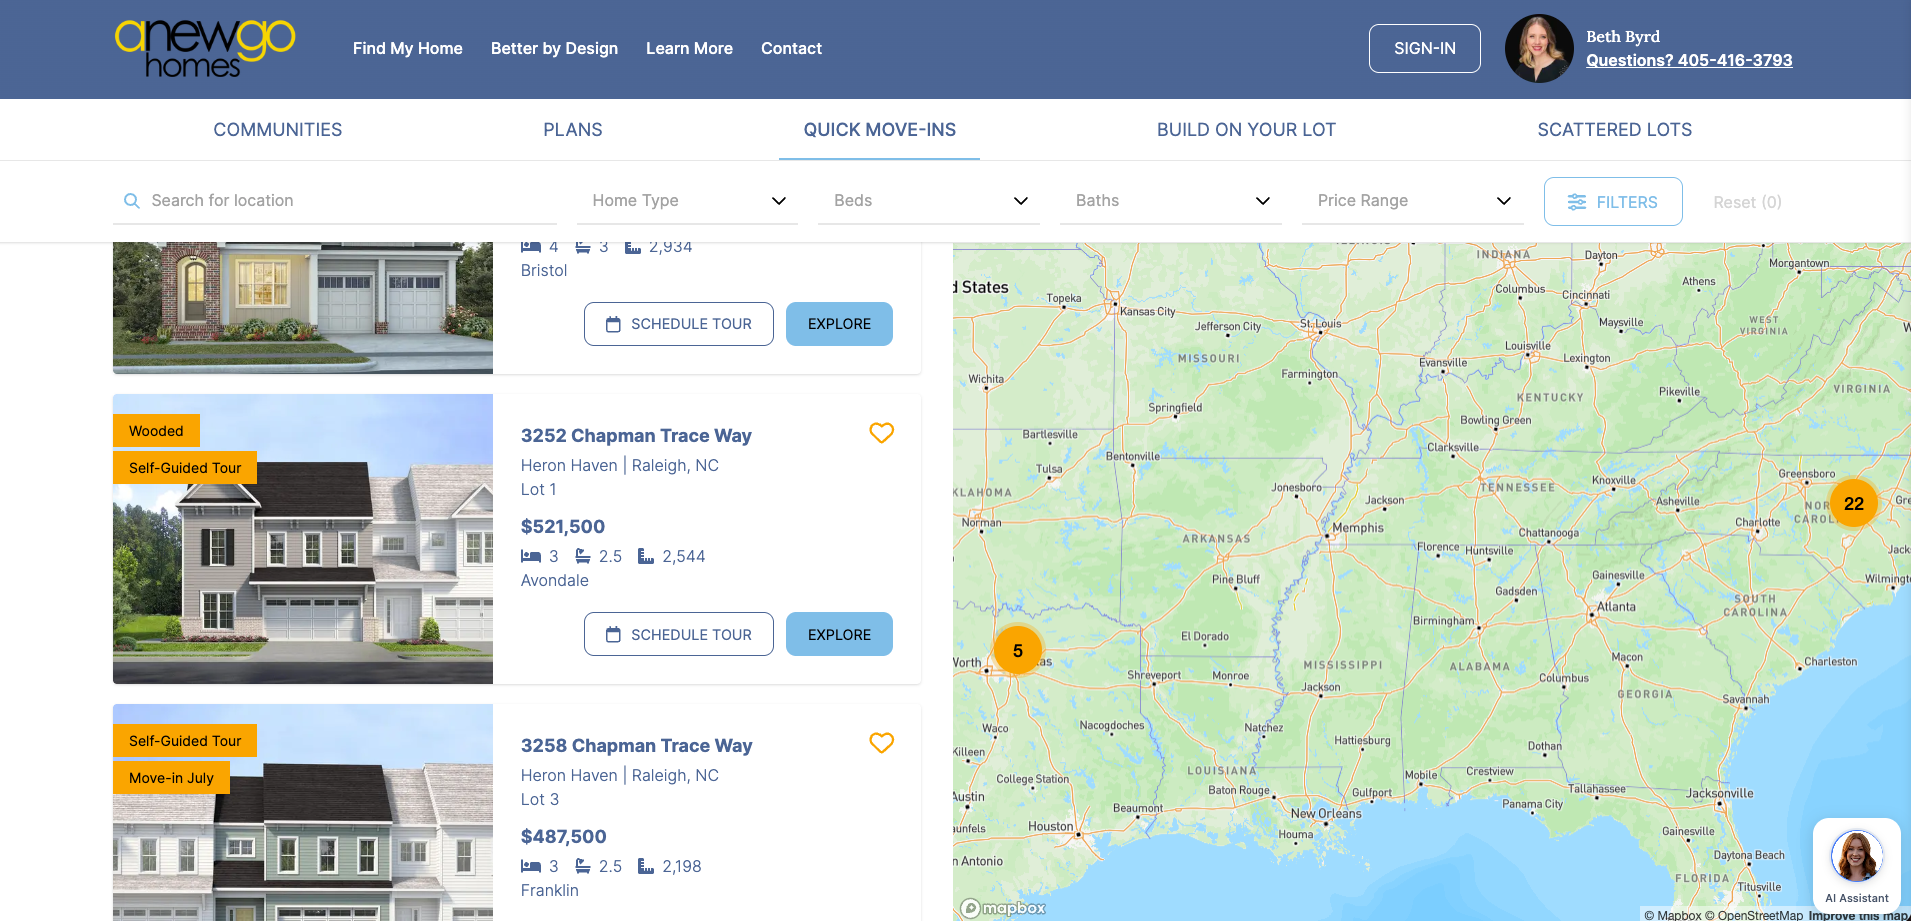Schedule a tour for 3252 Chapman Trace Way

[678, 635]
